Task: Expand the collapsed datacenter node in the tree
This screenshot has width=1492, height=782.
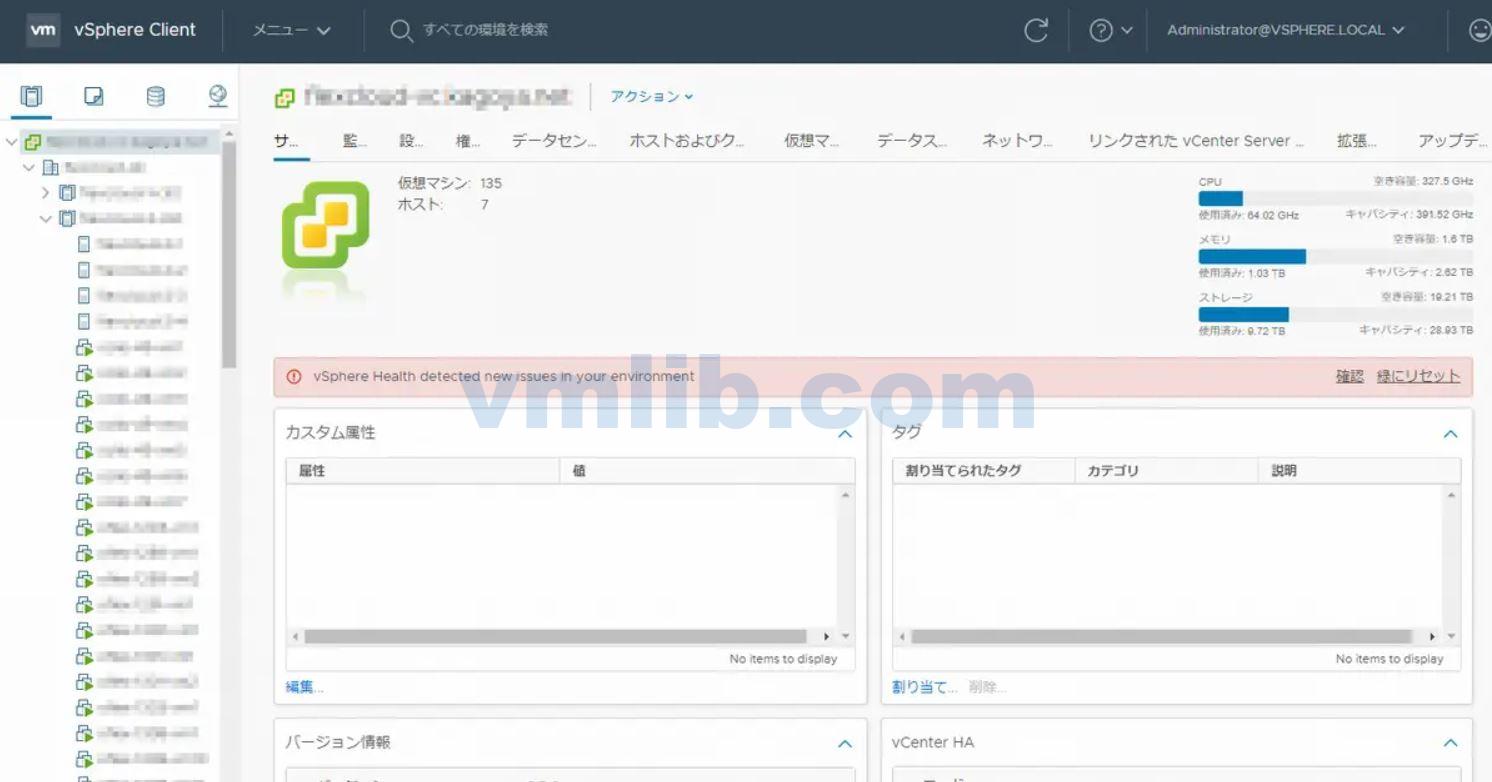Action: [44, 193]
